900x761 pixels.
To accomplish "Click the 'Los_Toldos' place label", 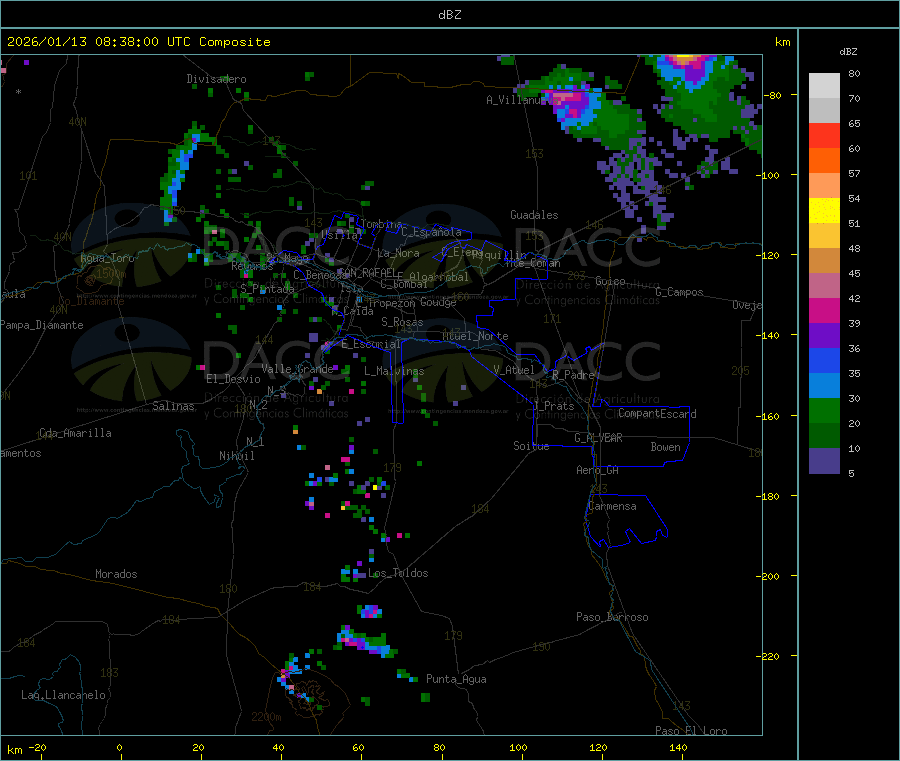I will click(398, 573).
